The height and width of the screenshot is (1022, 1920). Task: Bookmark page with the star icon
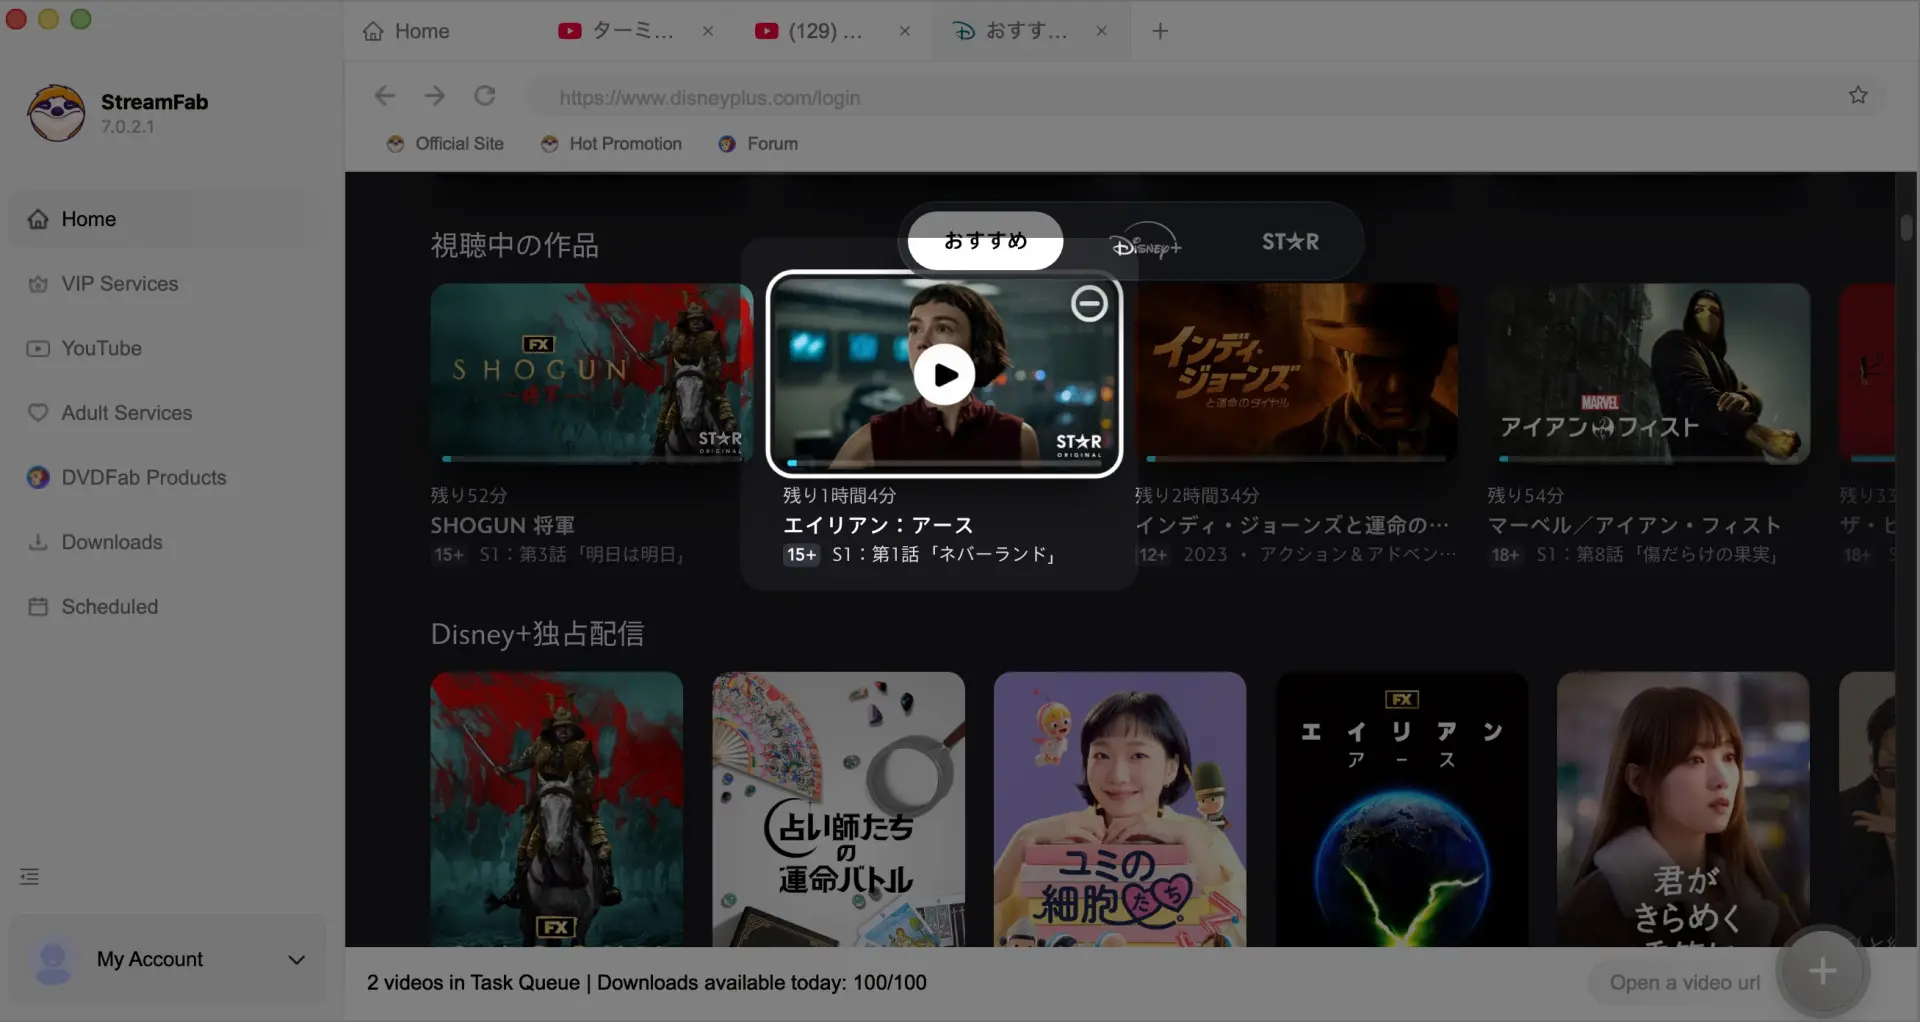tap(1858, 96)
